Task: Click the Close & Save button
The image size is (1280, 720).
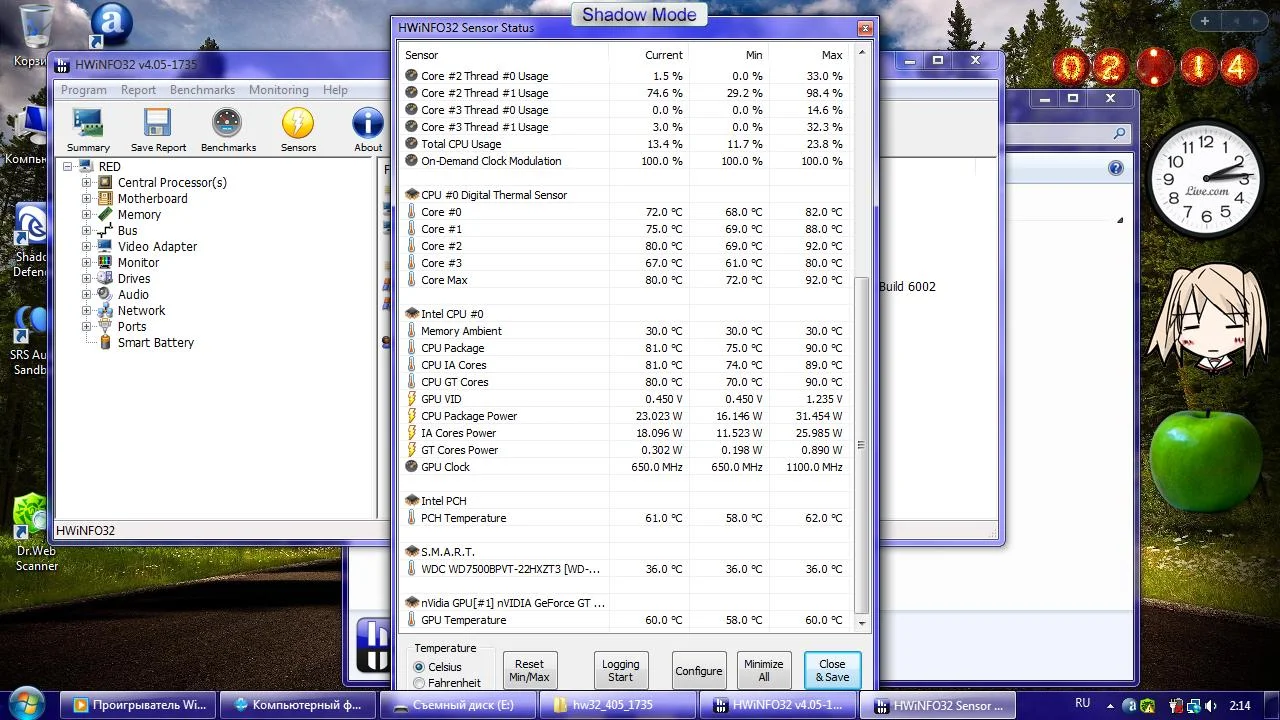Action: point(832,670)
